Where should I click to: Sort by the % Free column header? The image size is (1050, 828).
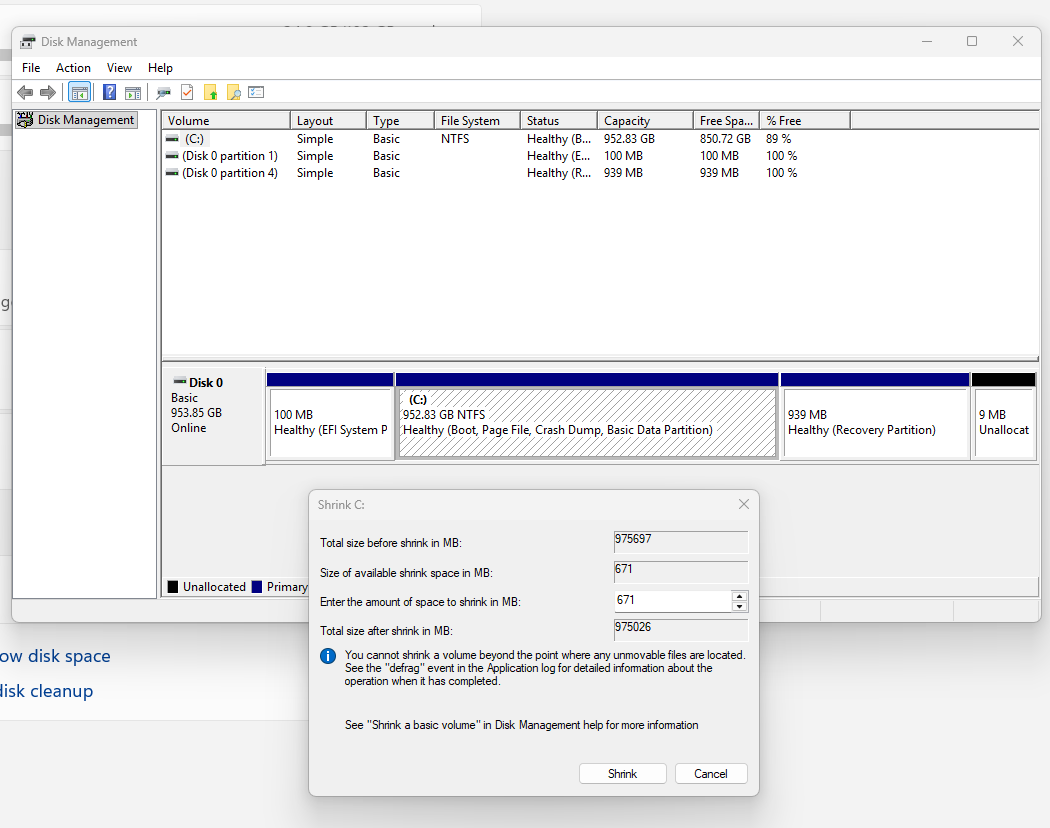[805, 121]
